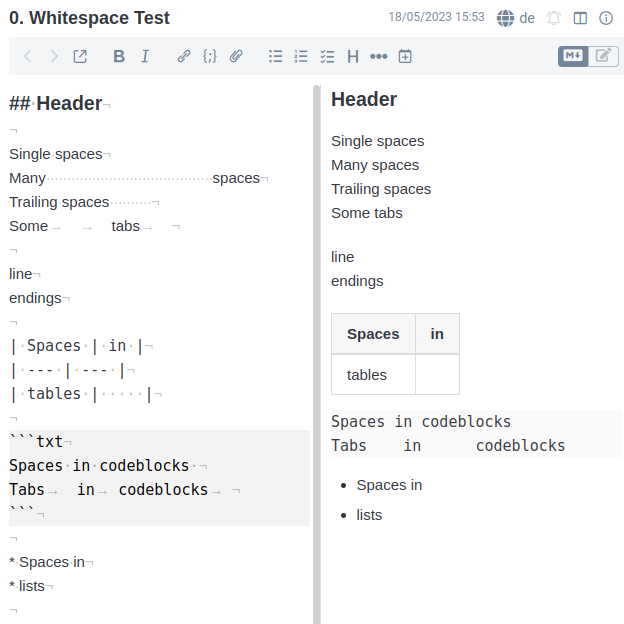Attach a file with paperclip icon
The width and height of the screenshot is (624, 624).
236,56
